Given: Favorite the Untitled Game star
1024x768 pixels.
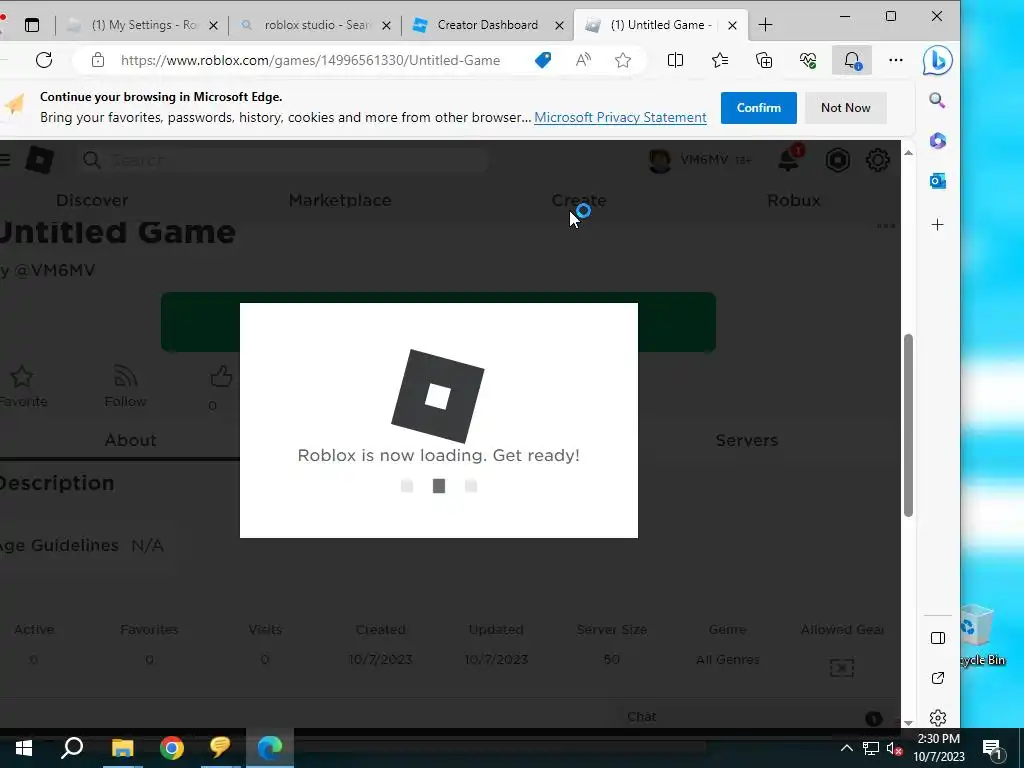Looking at the screenshot, I should [x=22, y=377].
